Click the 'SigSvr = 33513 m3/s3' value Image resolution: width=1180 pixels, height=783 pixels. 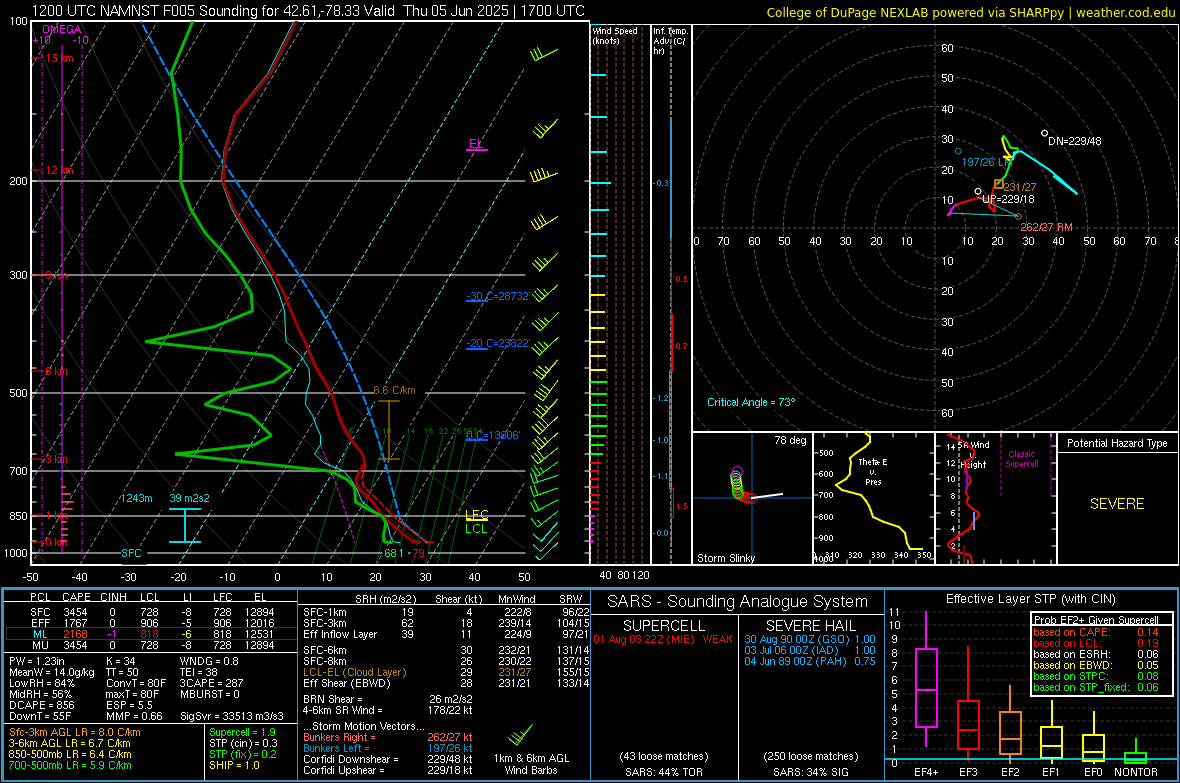232,716
